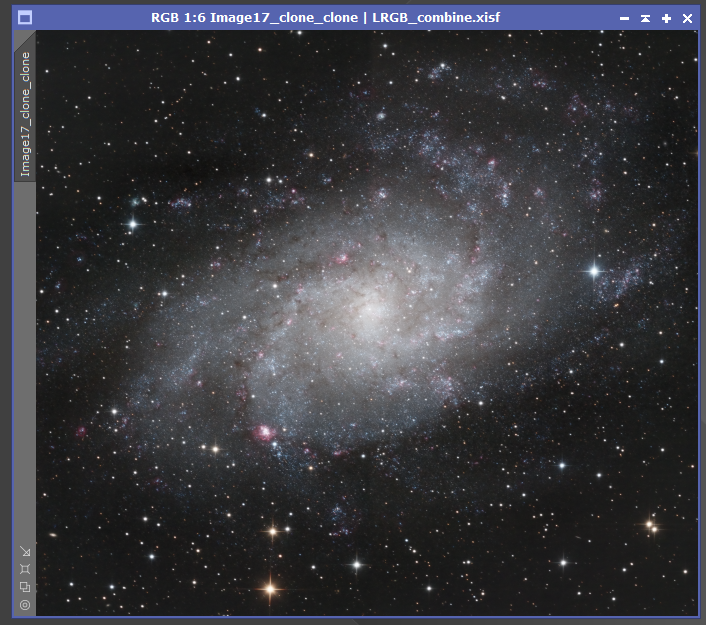Click the concentric circles icon
This screenshot has width=706, height=625.
(25, 605)
